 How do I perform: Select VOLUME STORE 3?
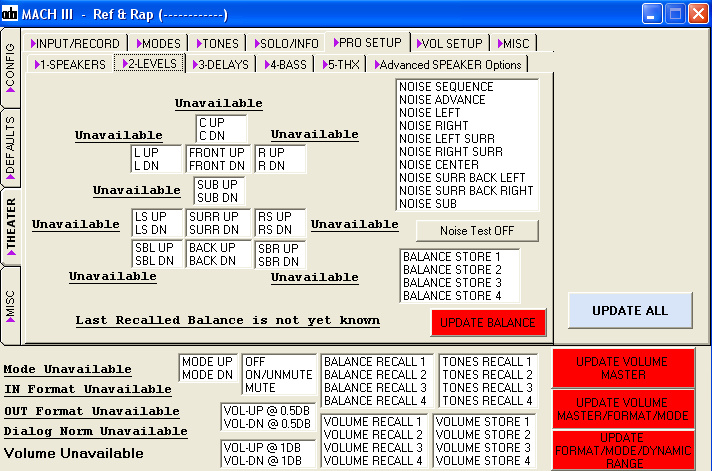tap(483, 448)
